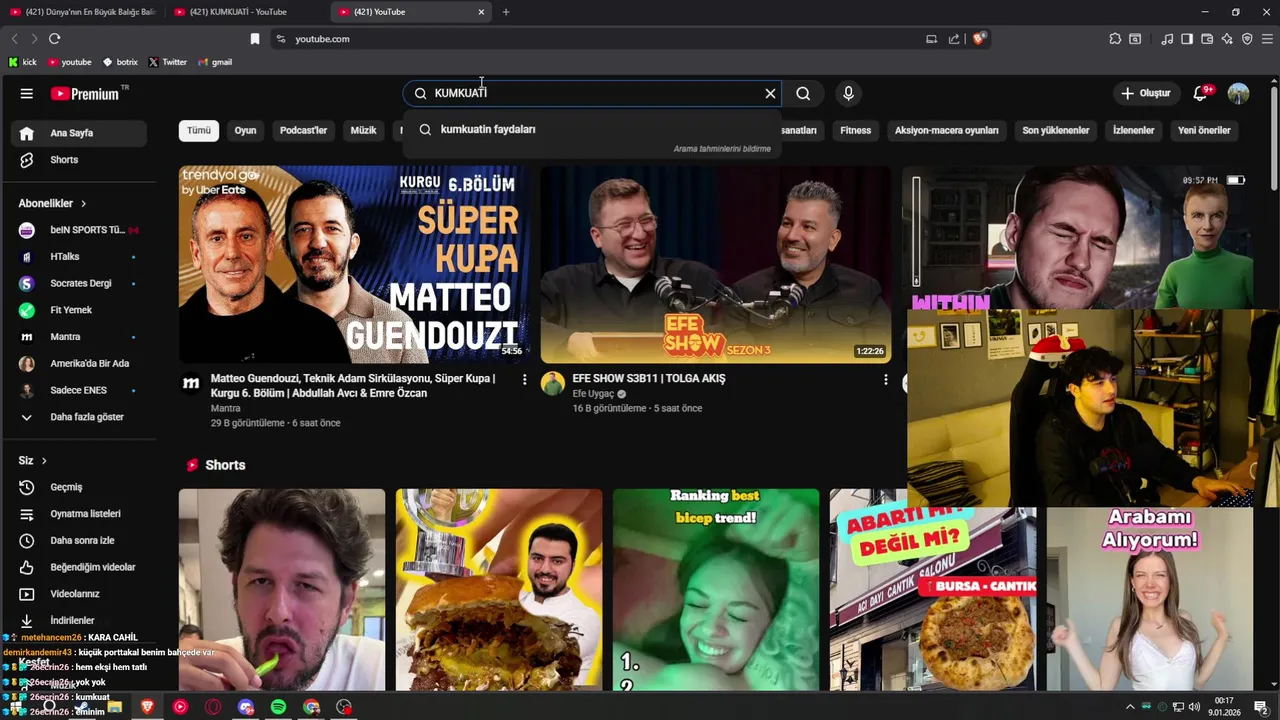Viewport: 1280px width, 720px height.
Task: Open Oynatma listeleri
Action: click(78, 514)
